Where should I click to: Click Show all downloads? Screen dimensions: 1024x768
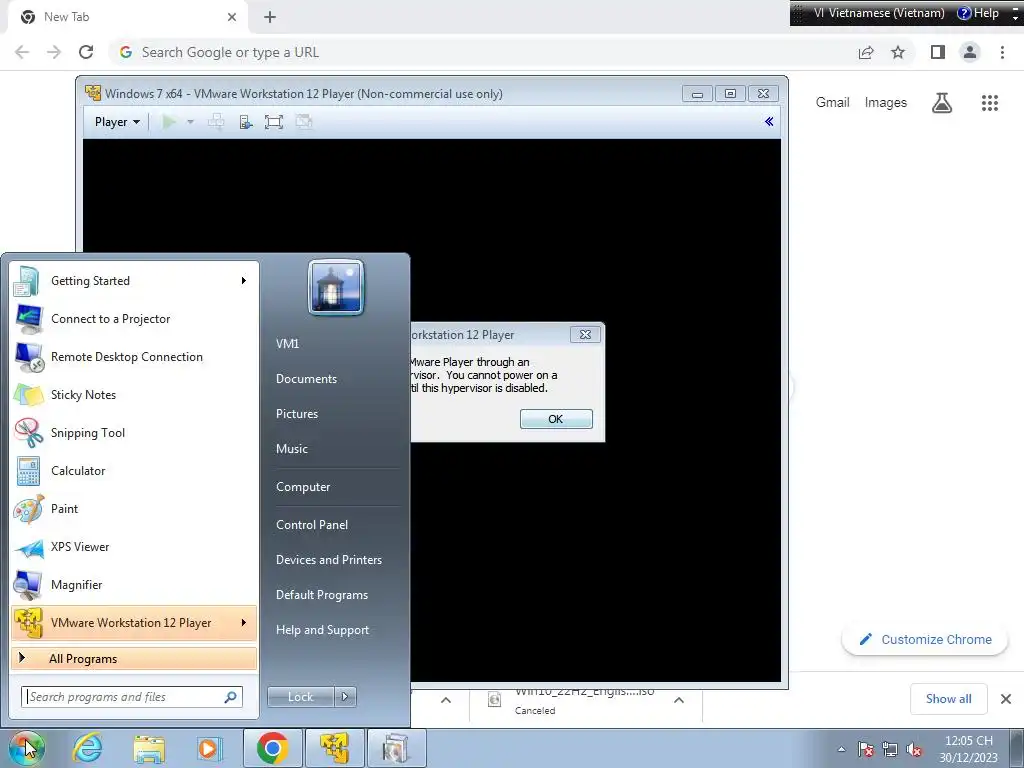948,699
